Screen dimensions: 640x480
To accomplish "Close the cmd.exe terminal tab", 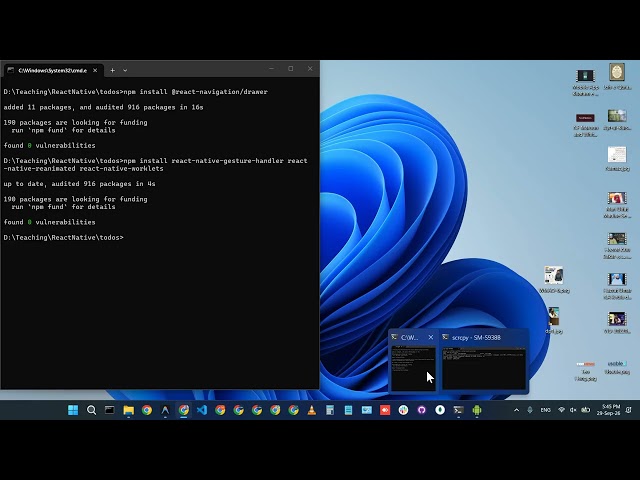I will (x=95, y=71).
